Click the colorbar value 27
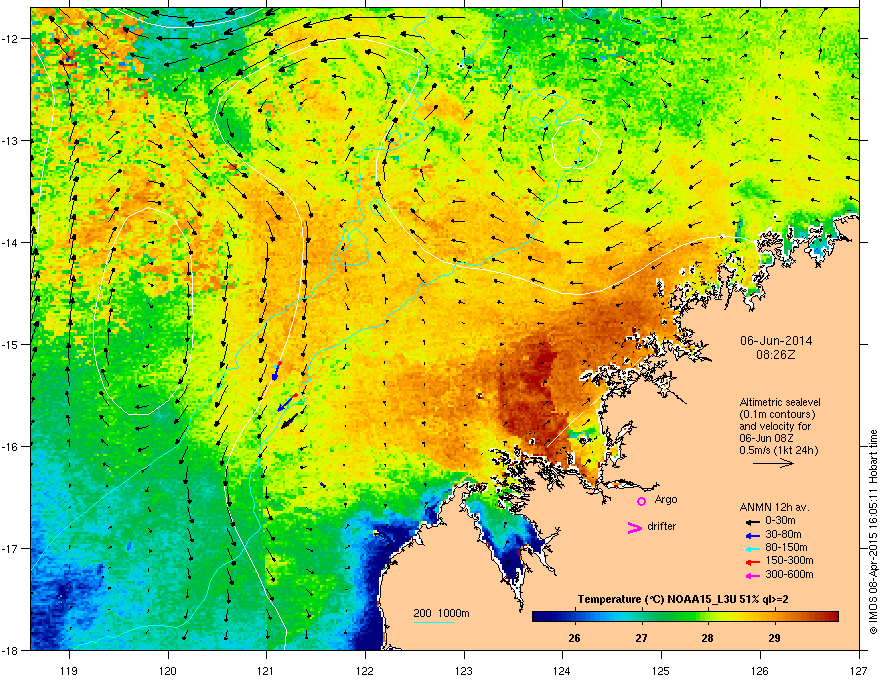This screenshot has height=680, width=880. coord(641,638)
